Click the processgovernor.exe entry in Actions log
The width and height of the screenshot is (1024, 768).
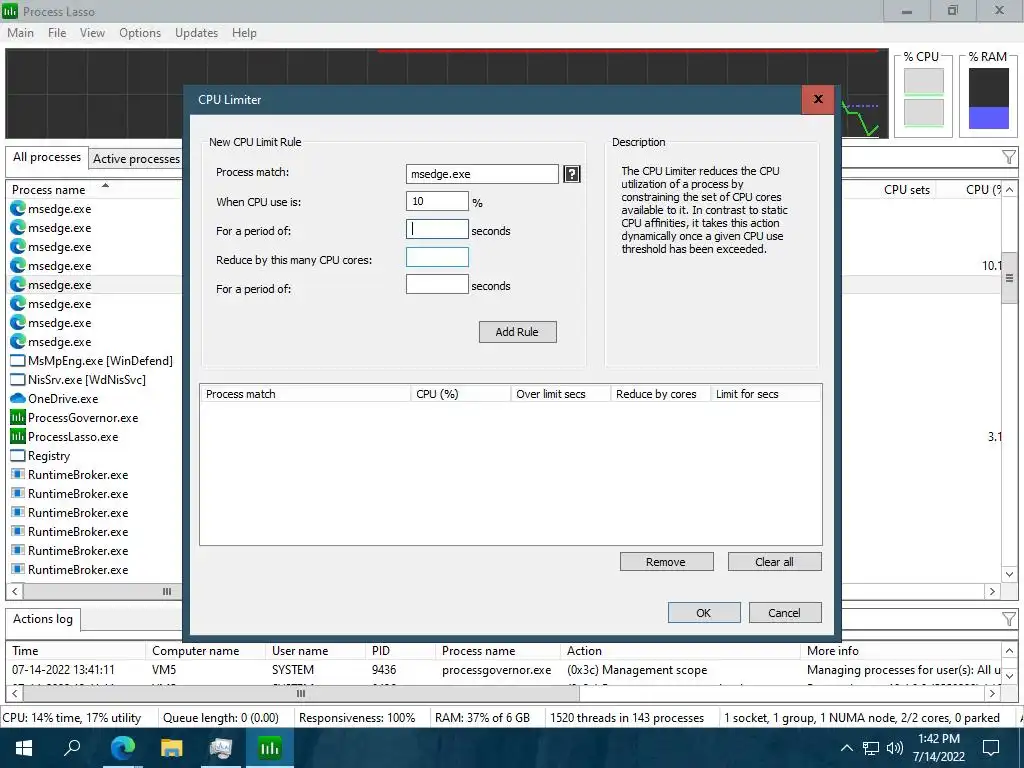pyautogui.click(x=496, y=670)
